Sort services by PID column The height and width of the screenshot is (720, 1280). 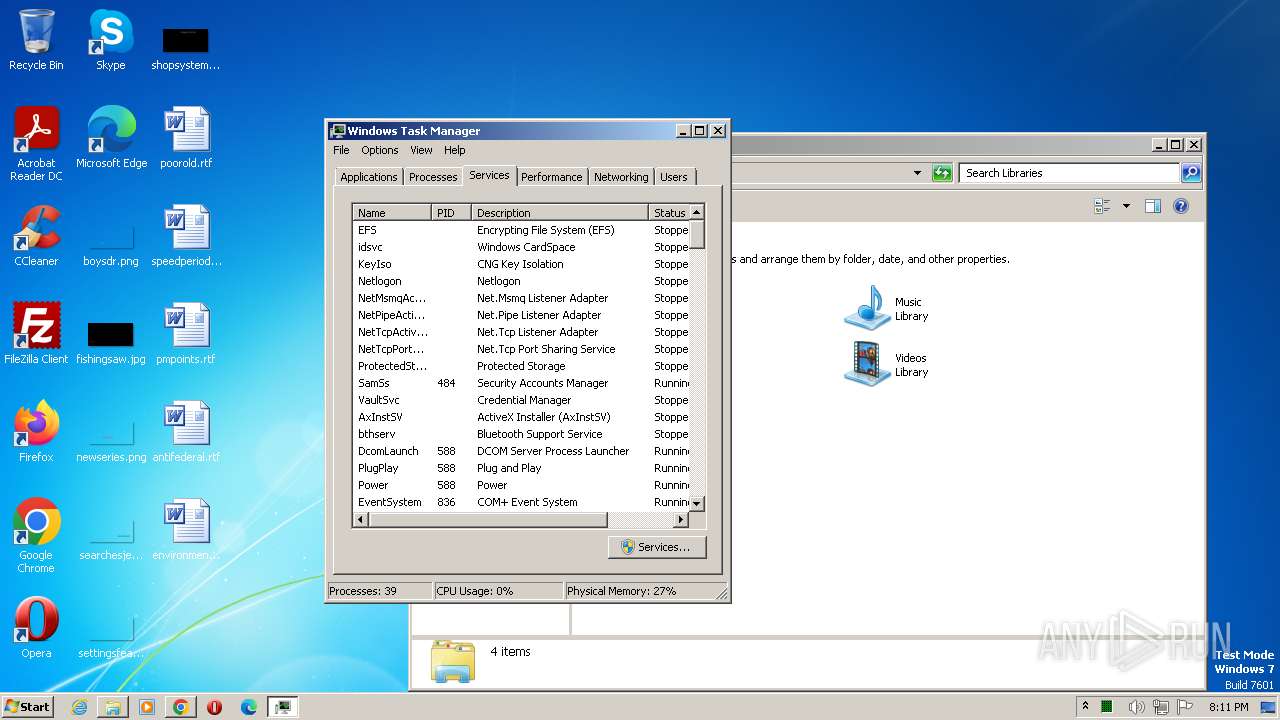pyautogui.click(x=451, y=213)
